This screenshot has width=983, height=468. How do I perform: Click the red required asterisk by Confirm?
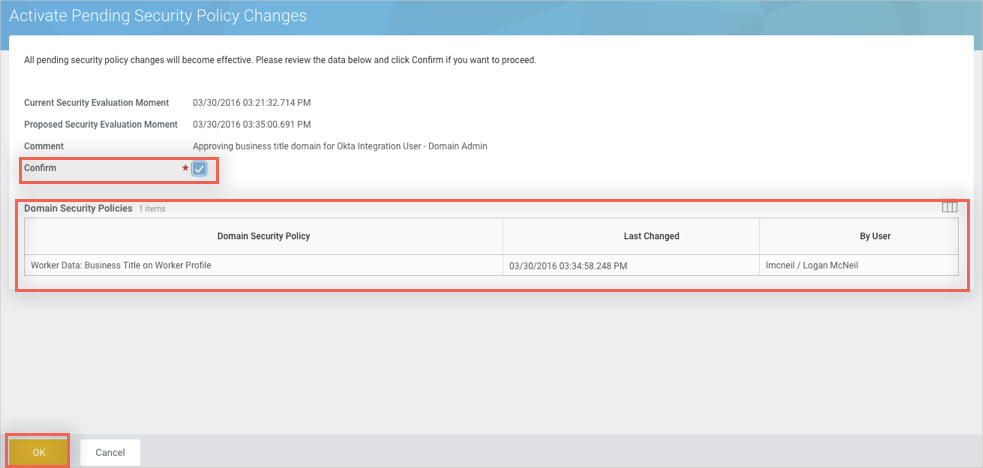point(185,169)
